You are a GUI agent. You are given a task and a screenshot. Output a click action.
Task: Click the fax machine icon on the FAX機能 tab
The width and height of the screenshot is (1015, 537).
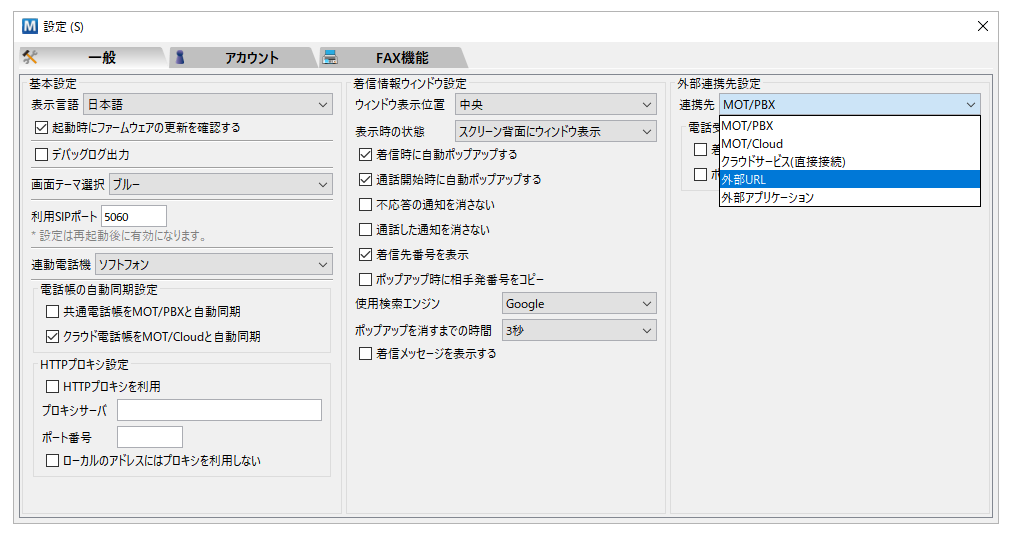330,57
